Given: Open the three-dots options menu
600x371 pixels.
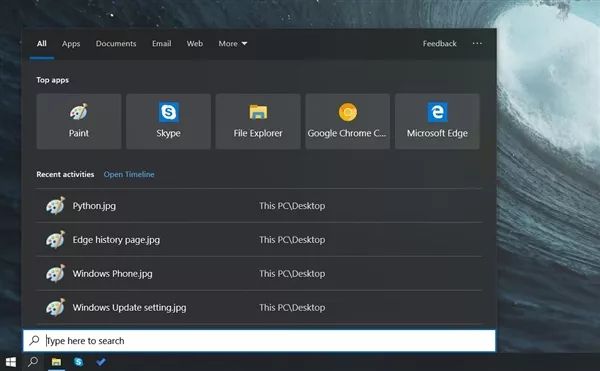Looking at the screenshot, I should [477, 43].
